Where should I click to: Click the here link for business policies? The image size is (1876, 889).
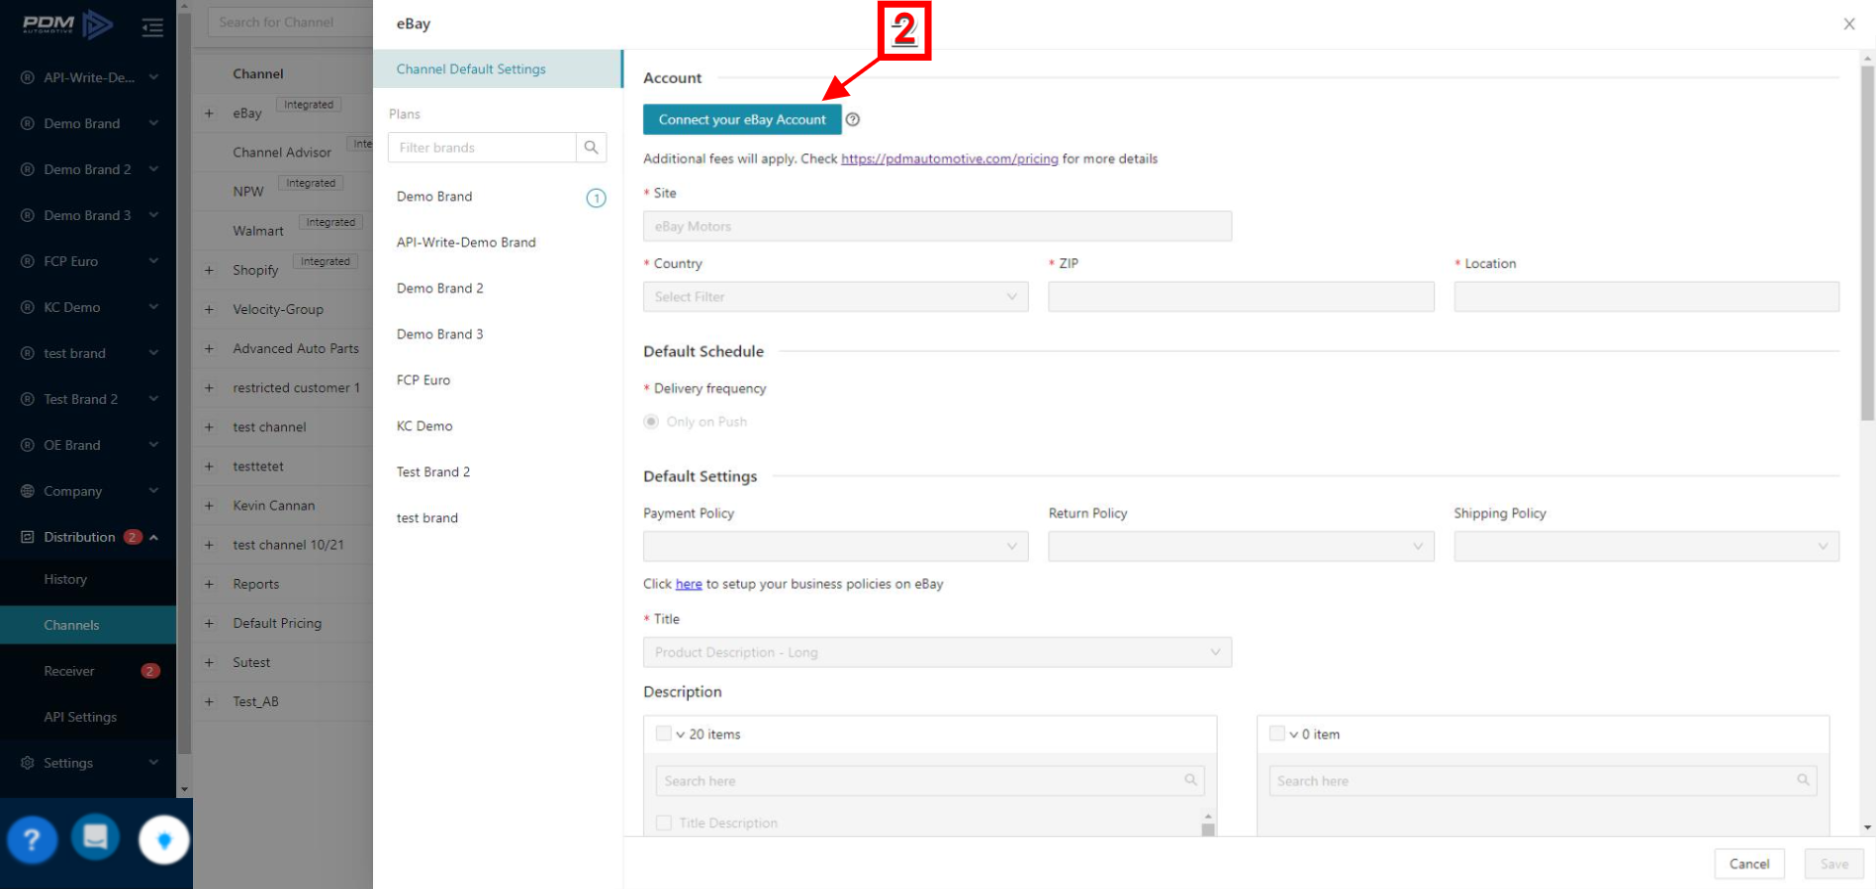tap(688, 584)
